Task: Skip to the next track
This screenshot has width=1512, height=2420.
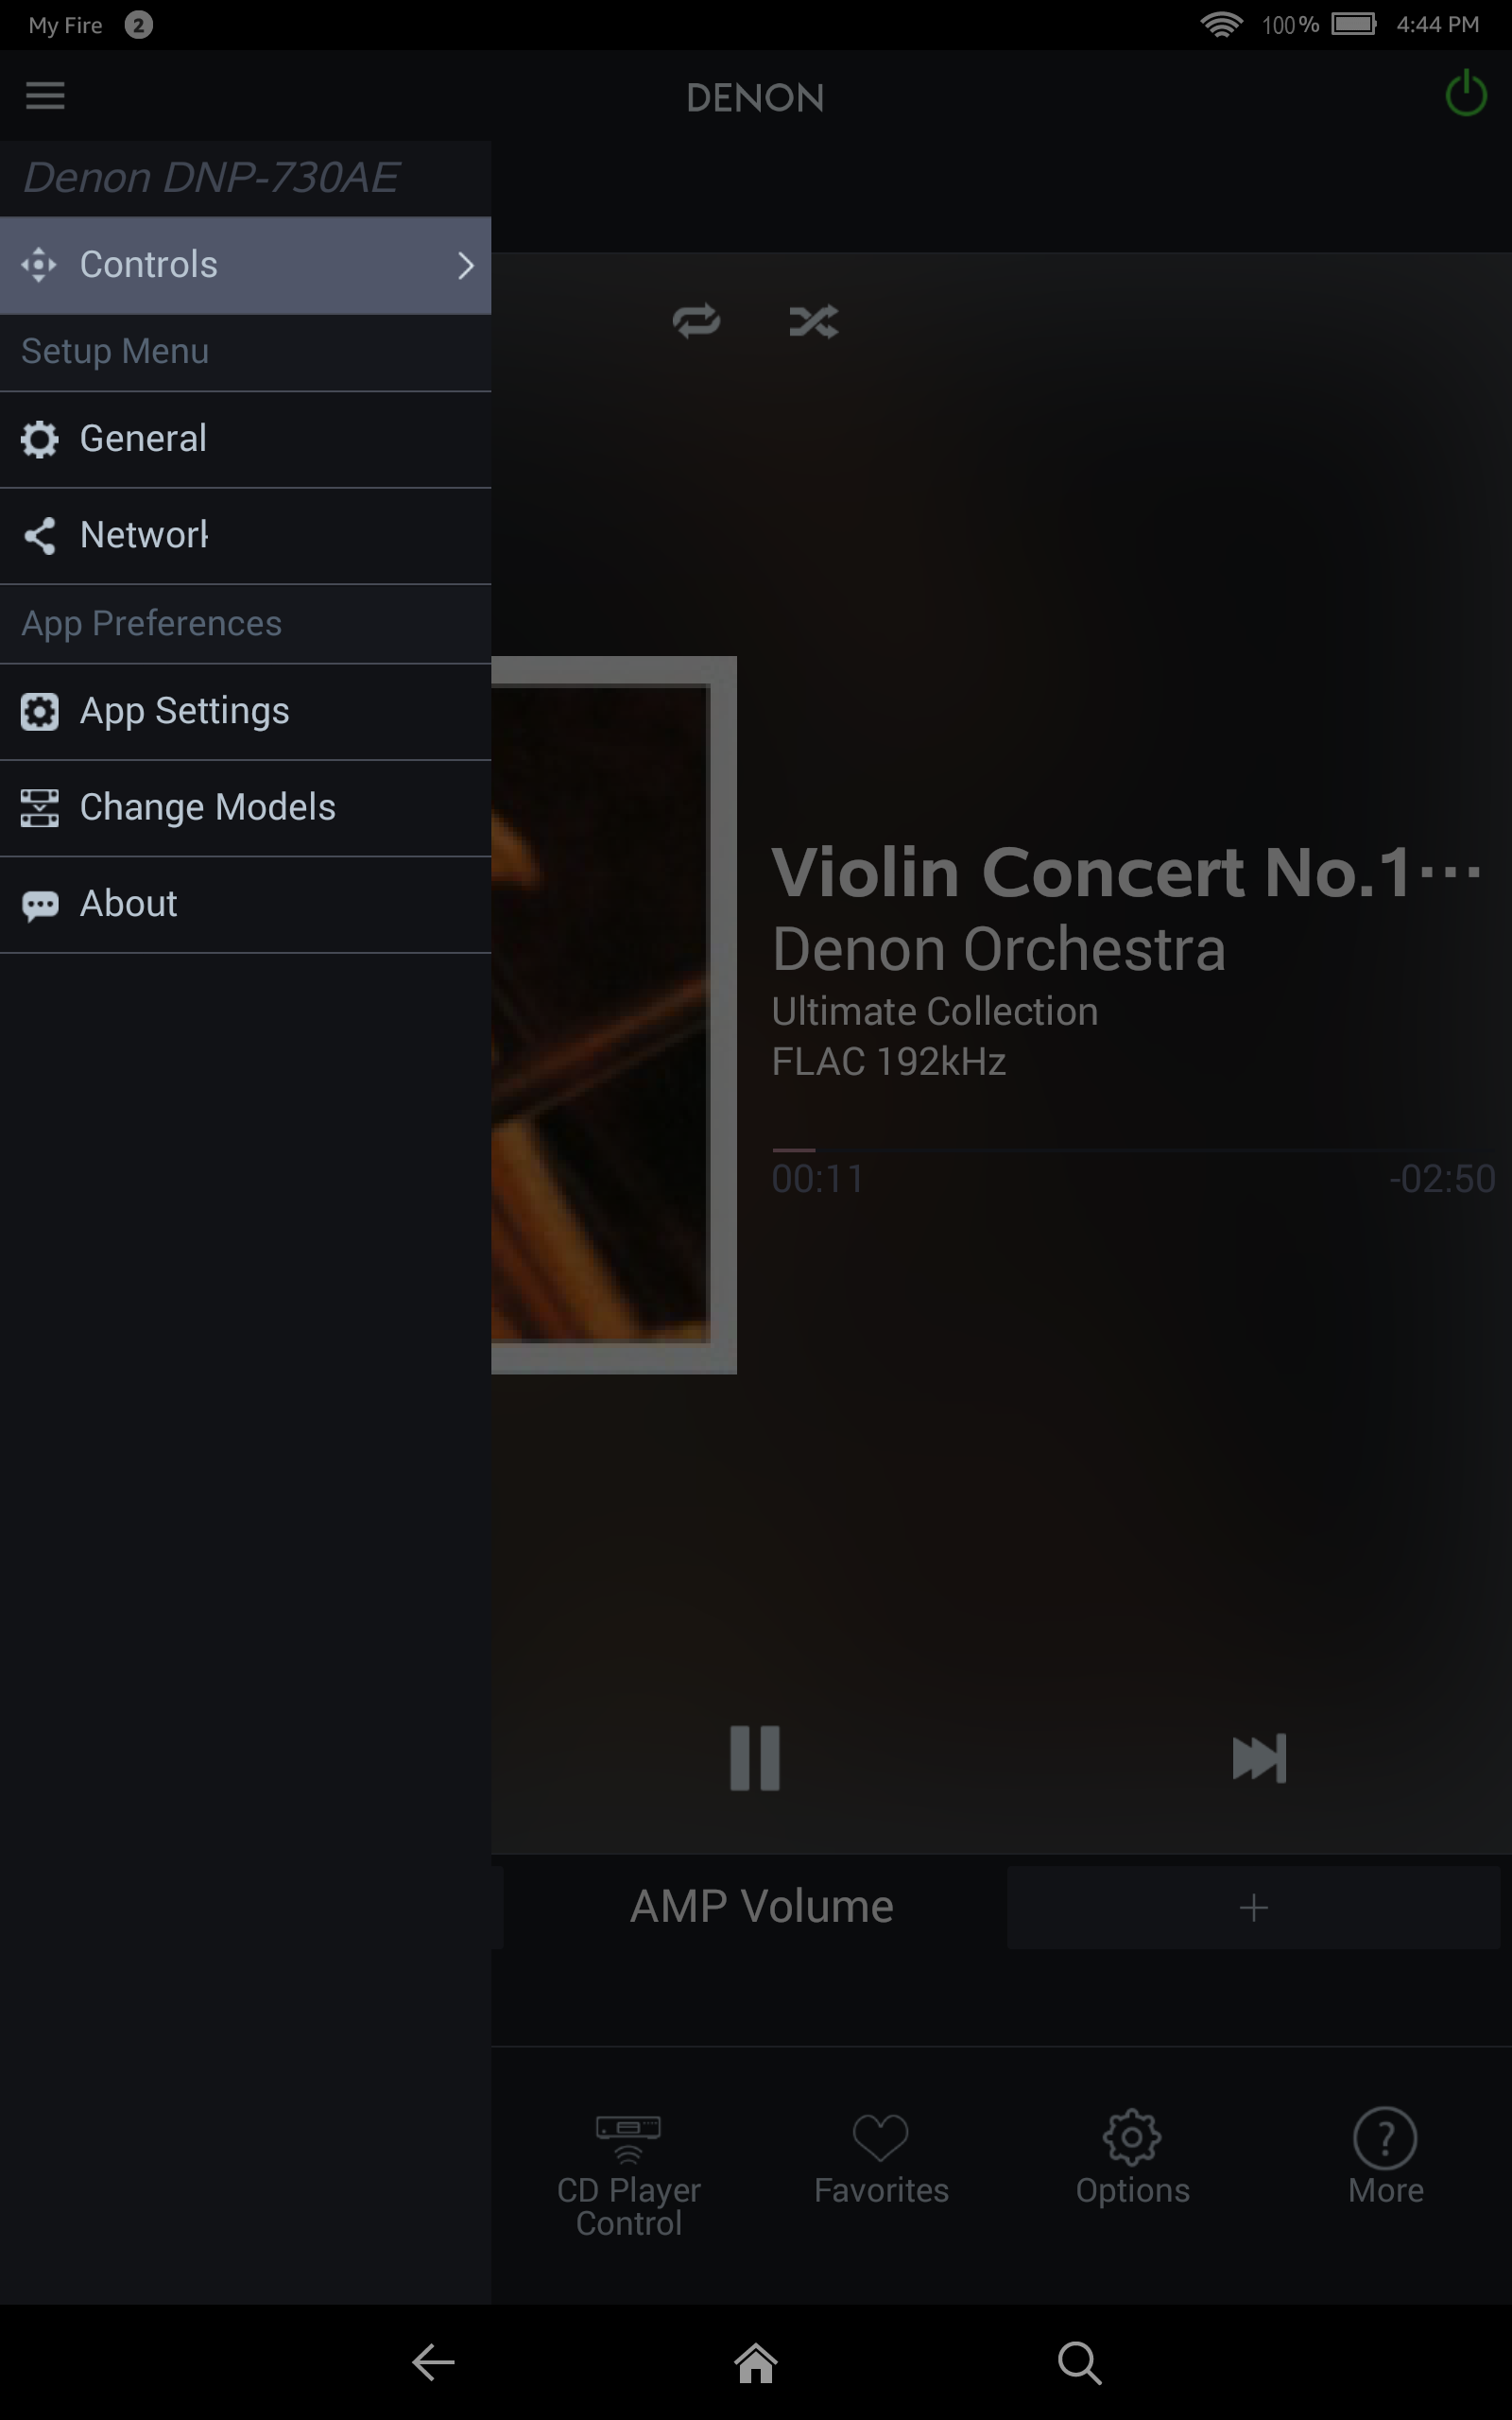Action: 1258,1759
